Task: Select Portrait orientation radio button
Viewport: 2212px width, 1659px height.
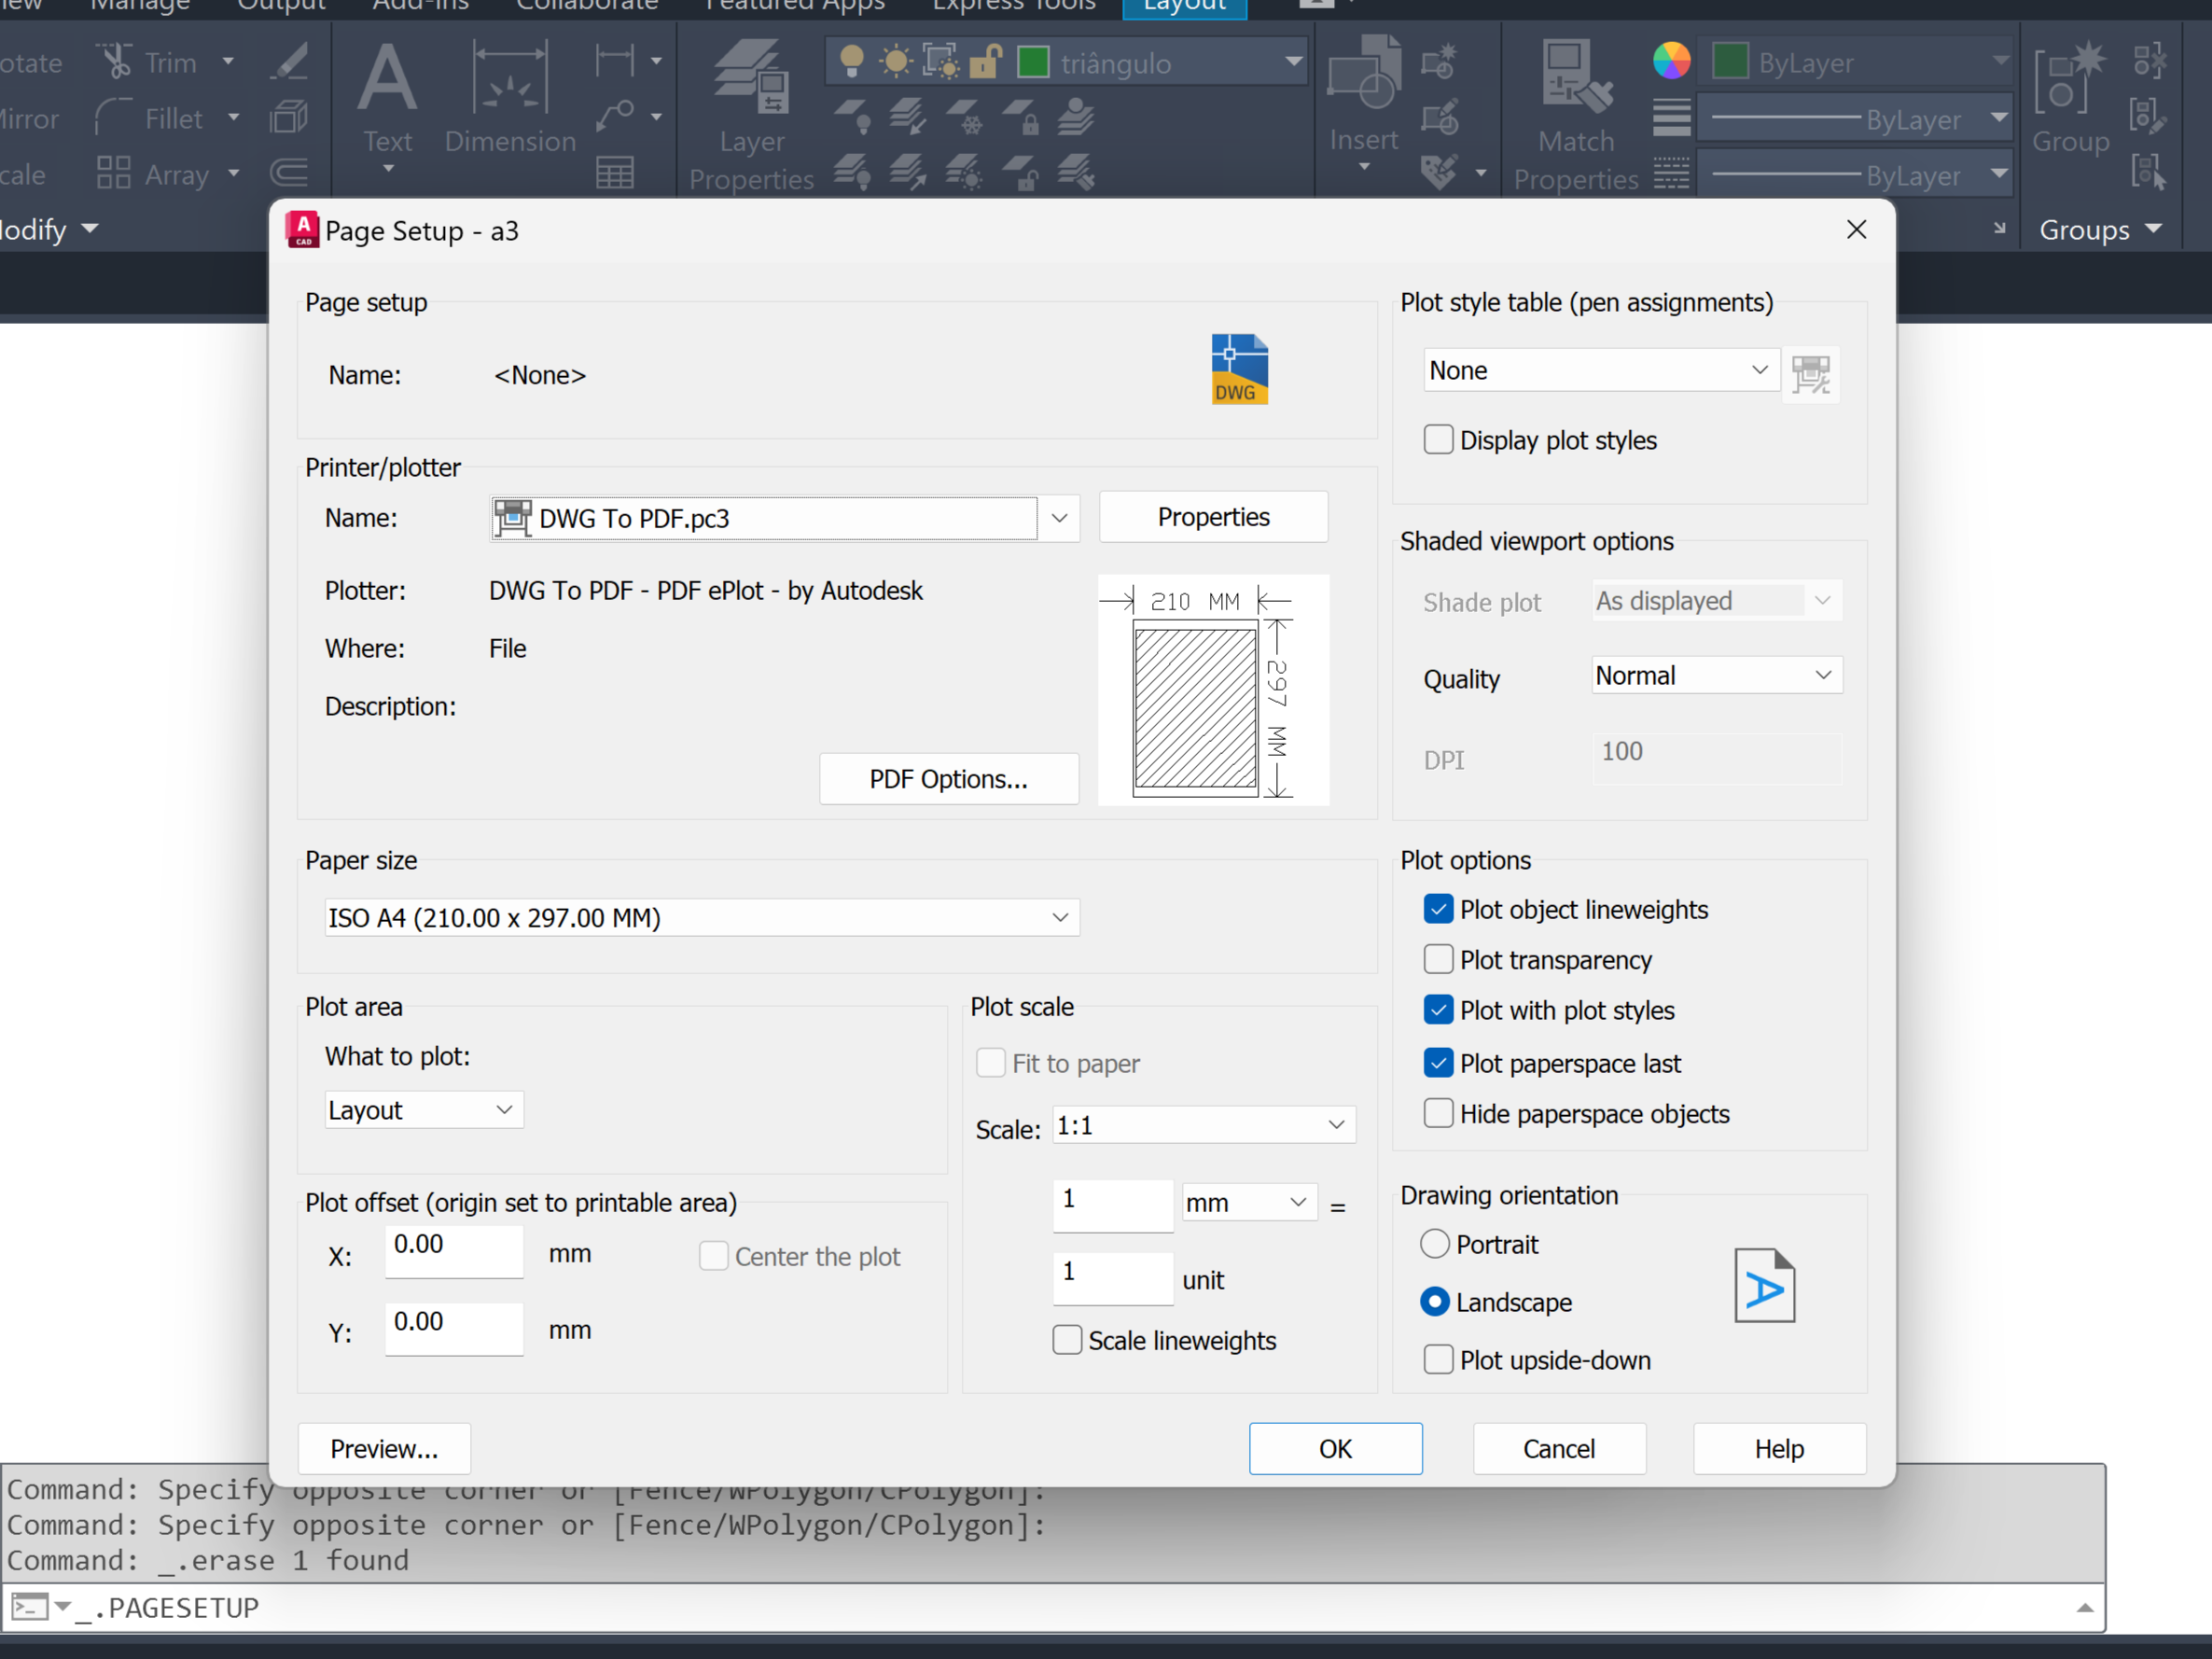Action: (x=1435, y=1244)
